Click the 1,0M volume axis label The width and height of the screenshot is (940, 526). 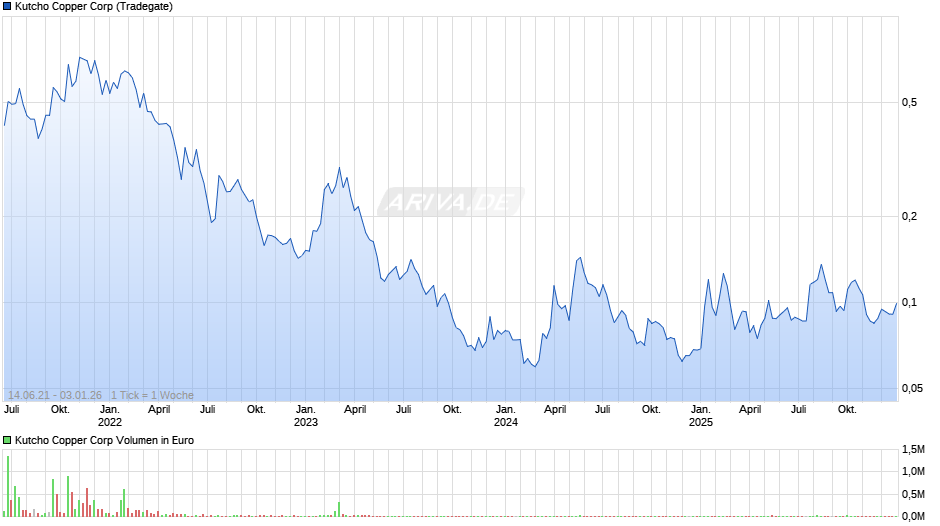913,471
